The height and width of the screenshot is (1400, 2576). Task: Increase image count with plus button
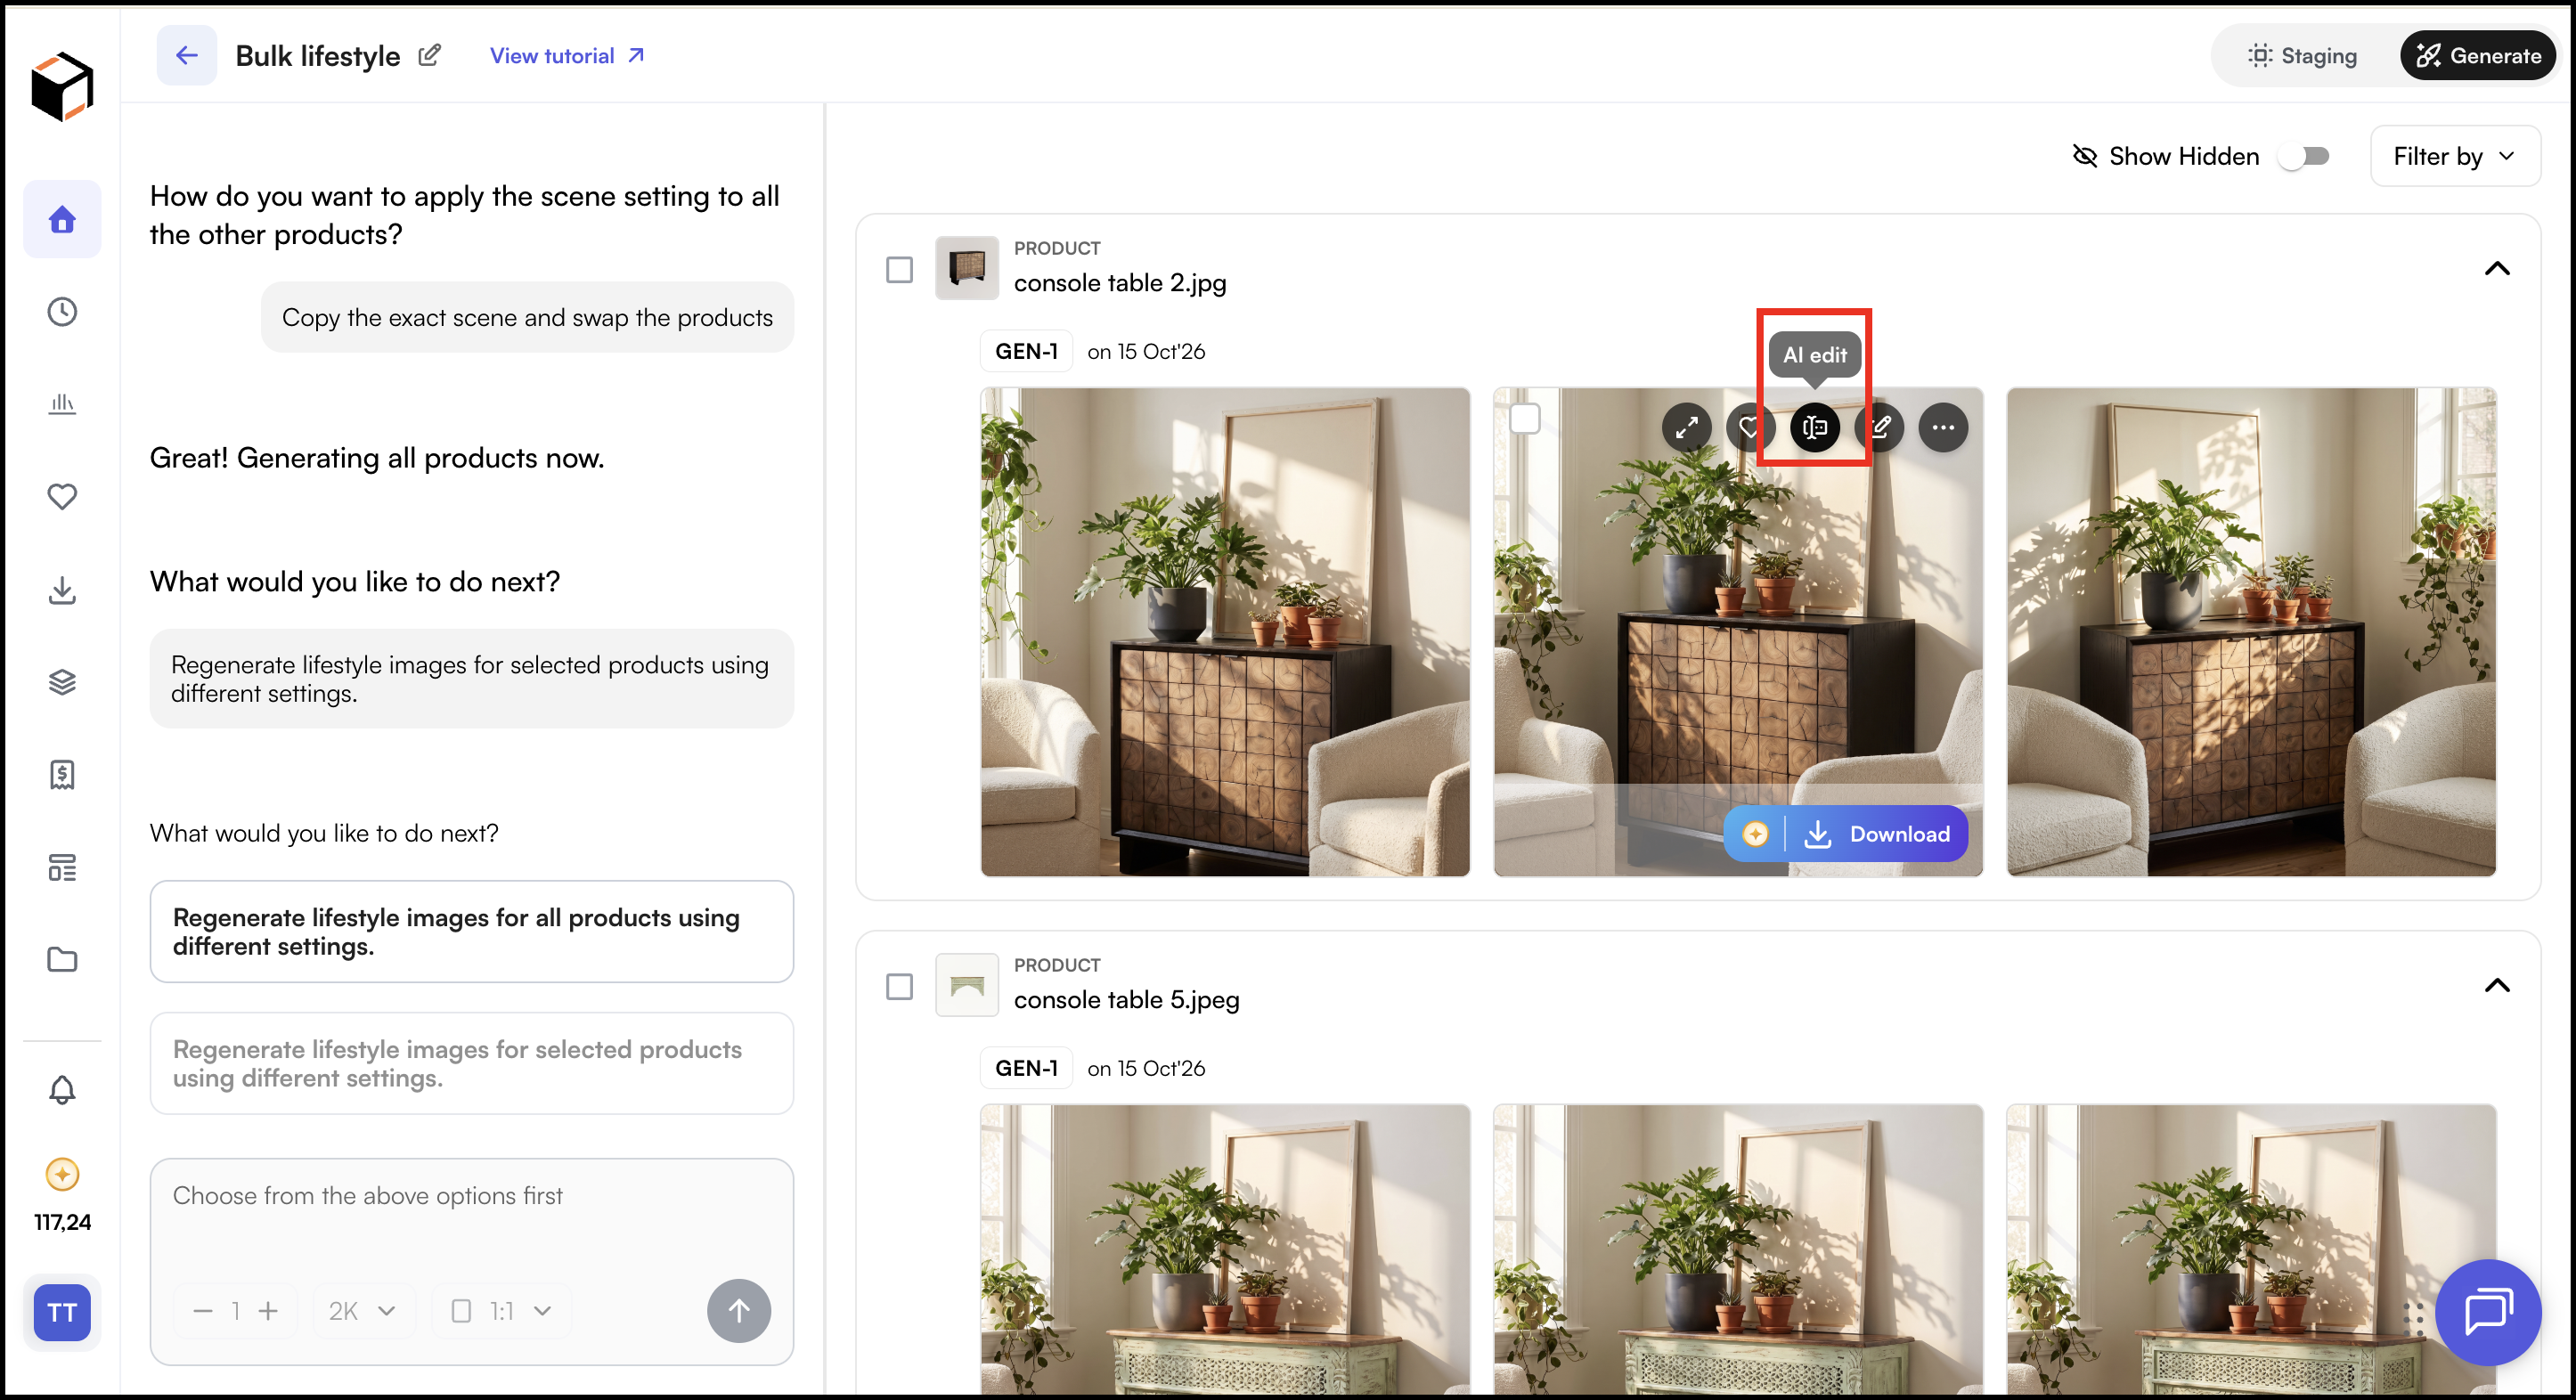(268, 1311)
